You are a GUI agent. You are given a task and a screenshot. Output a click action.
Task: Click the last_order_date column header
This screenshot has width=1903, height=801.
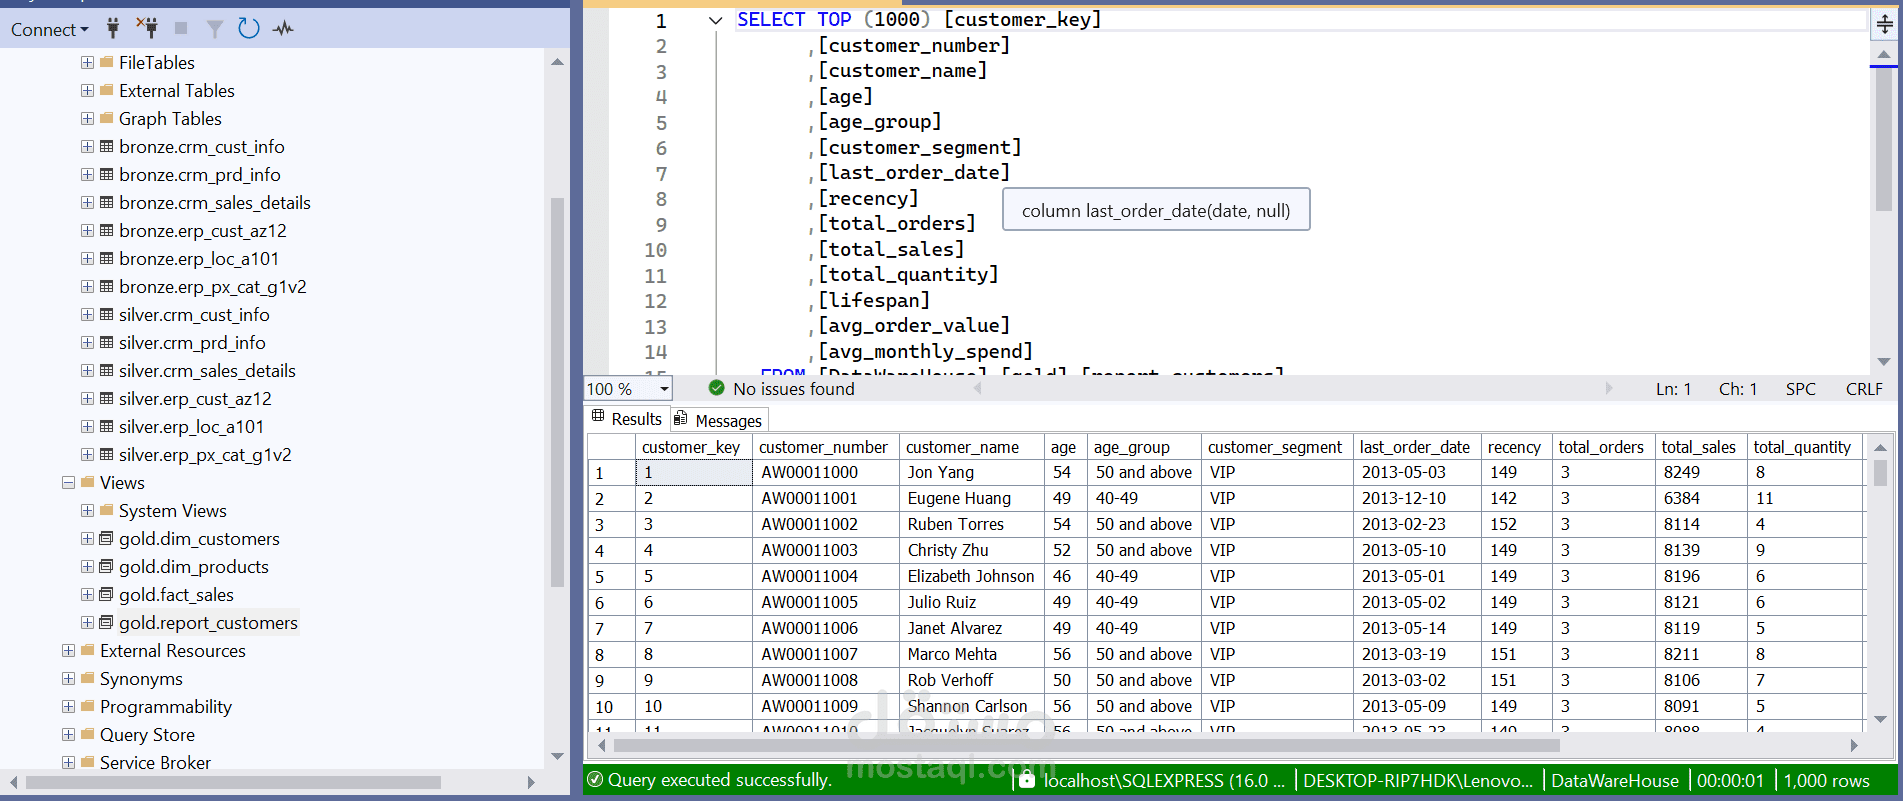tap(1415, 447)
